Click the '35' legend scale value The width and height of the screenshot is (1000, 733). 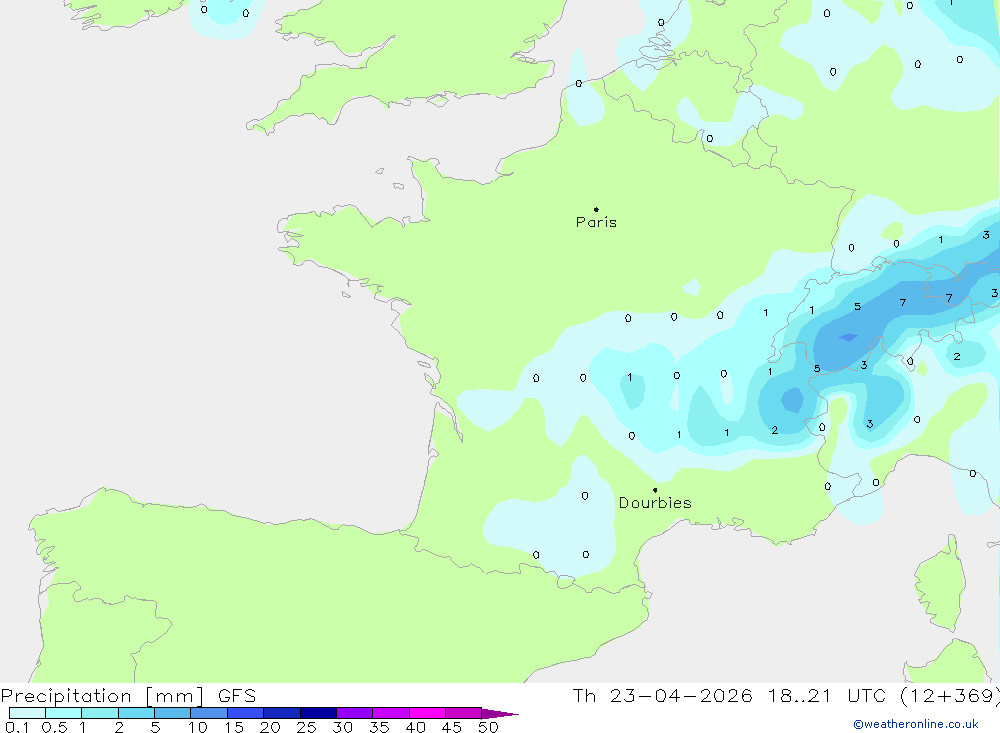[x=379, y=727]
